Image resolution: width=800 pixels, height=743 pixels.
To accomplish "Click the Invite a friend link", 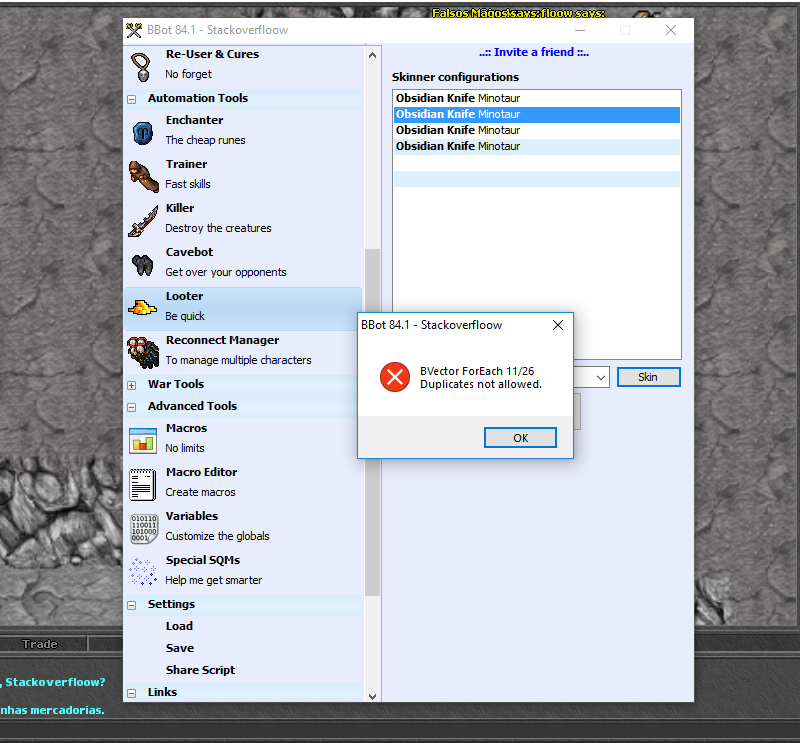I will [x=533, y=52].
